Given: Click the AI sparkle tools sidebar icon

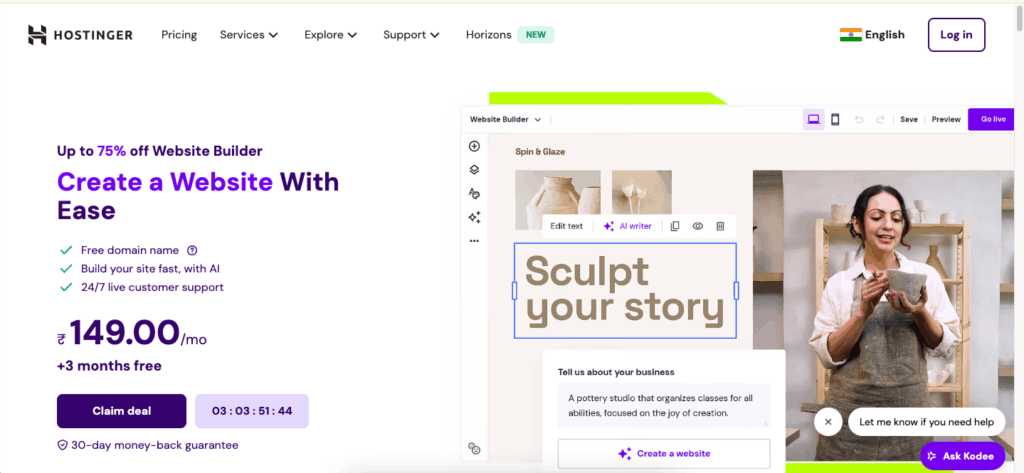Looking at the screenshot, I should coord(474,217).
